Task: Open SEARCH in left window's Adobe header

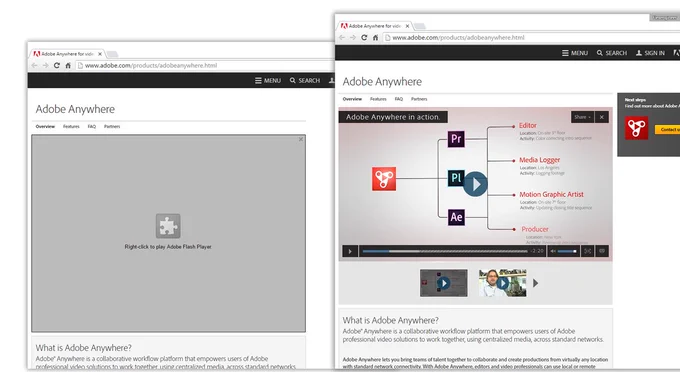Action: (x=305, y=81)
